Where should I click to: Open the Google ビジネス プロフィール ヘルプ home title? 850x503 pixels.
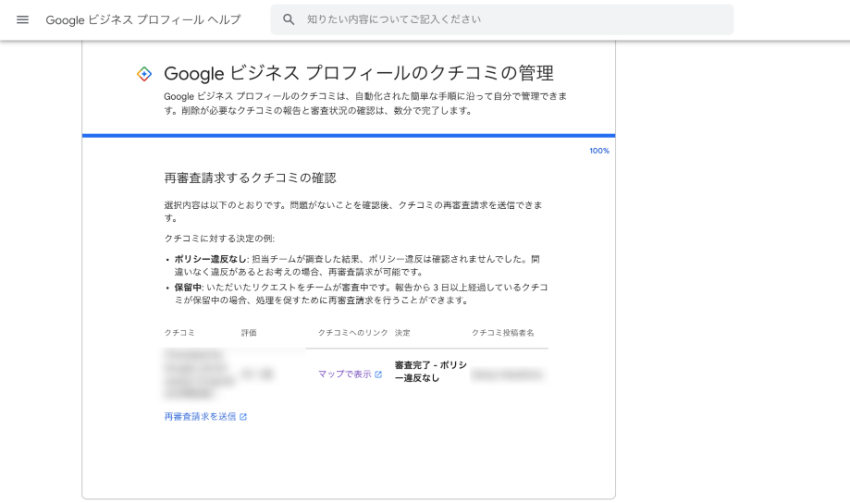pos(143,20)
